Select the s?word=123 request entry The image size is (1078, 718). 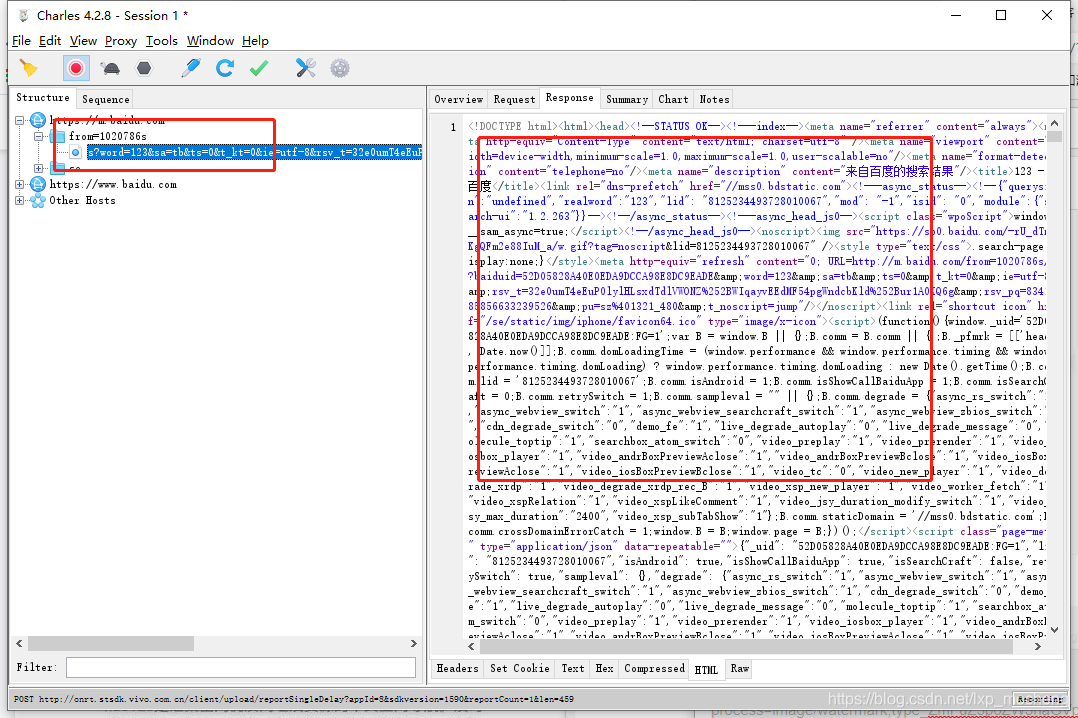click(x=254, y=152)
